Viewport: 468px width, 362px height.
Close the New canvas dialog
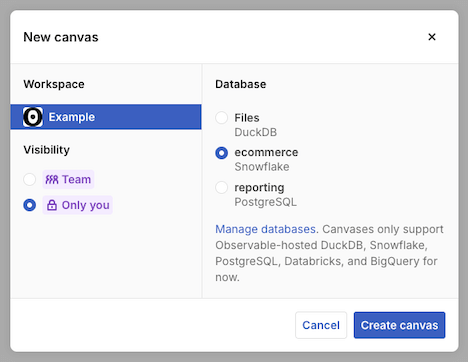tap(432, 37)
